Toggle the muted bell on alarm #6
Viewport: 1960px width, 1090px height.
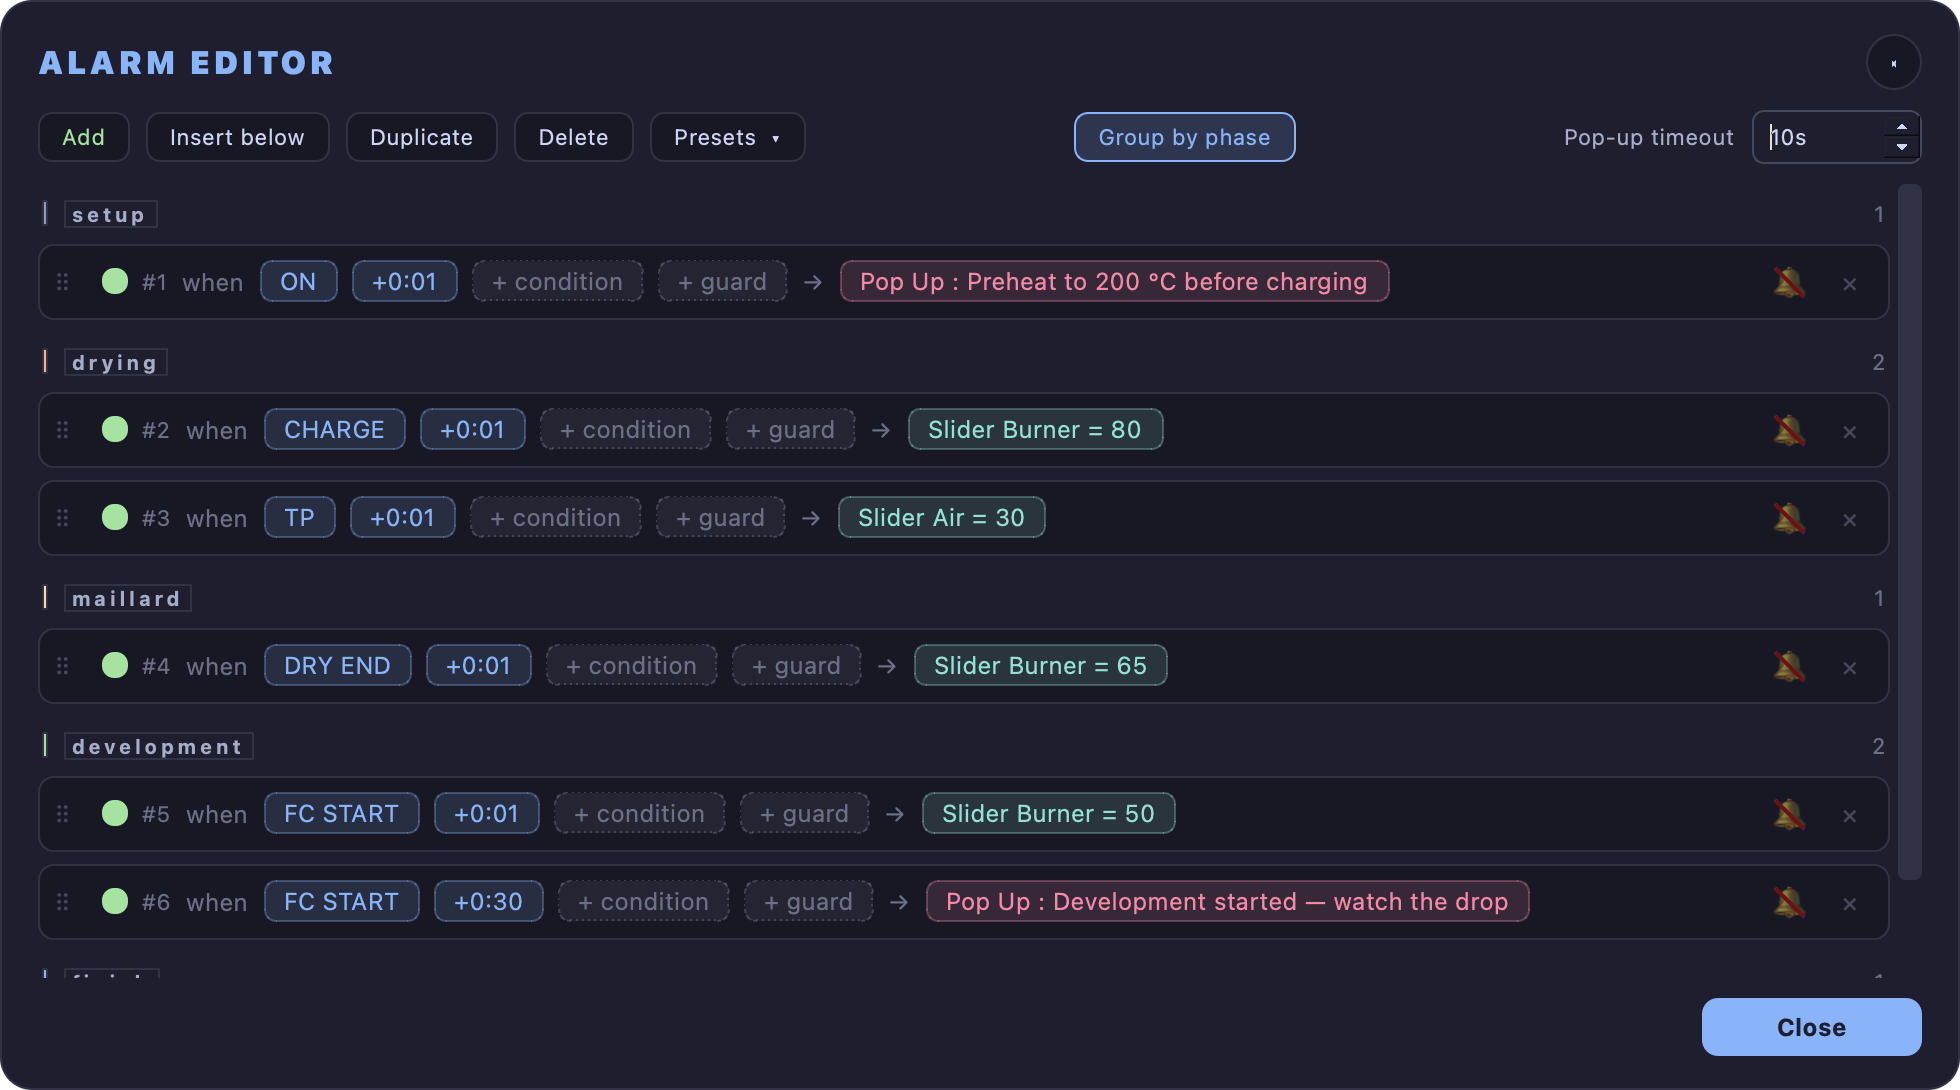click(x=1789, y=903)
